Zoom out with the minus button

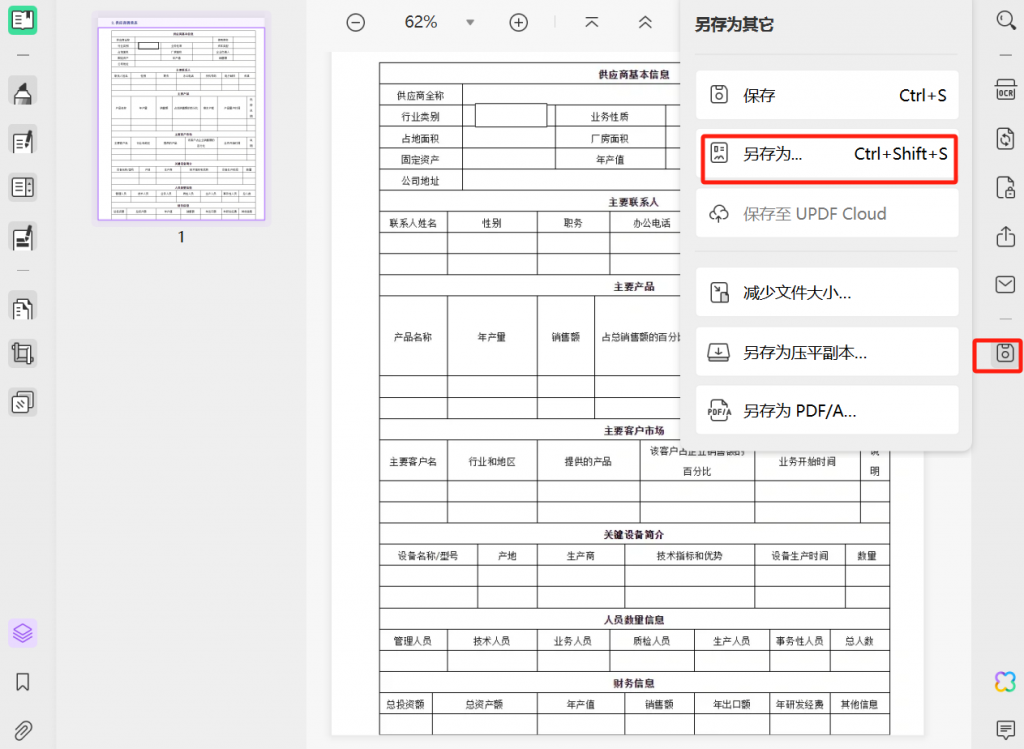click(356, 23)
